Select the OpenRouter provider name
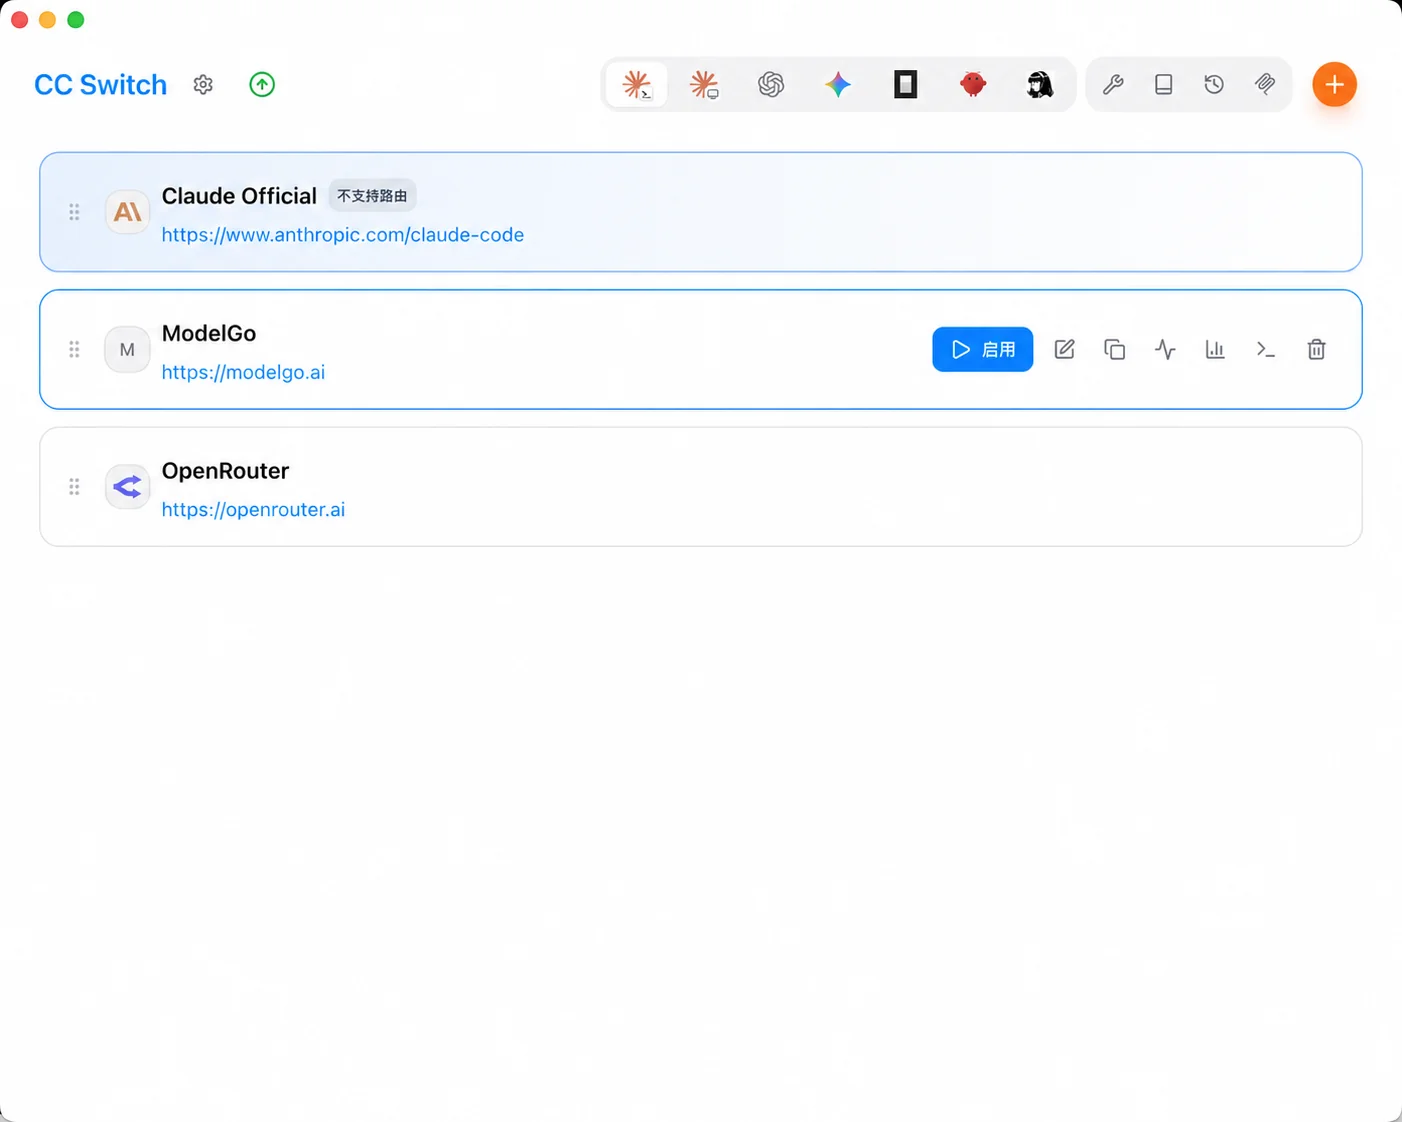 pyautogui.click(x=225, y=471)
